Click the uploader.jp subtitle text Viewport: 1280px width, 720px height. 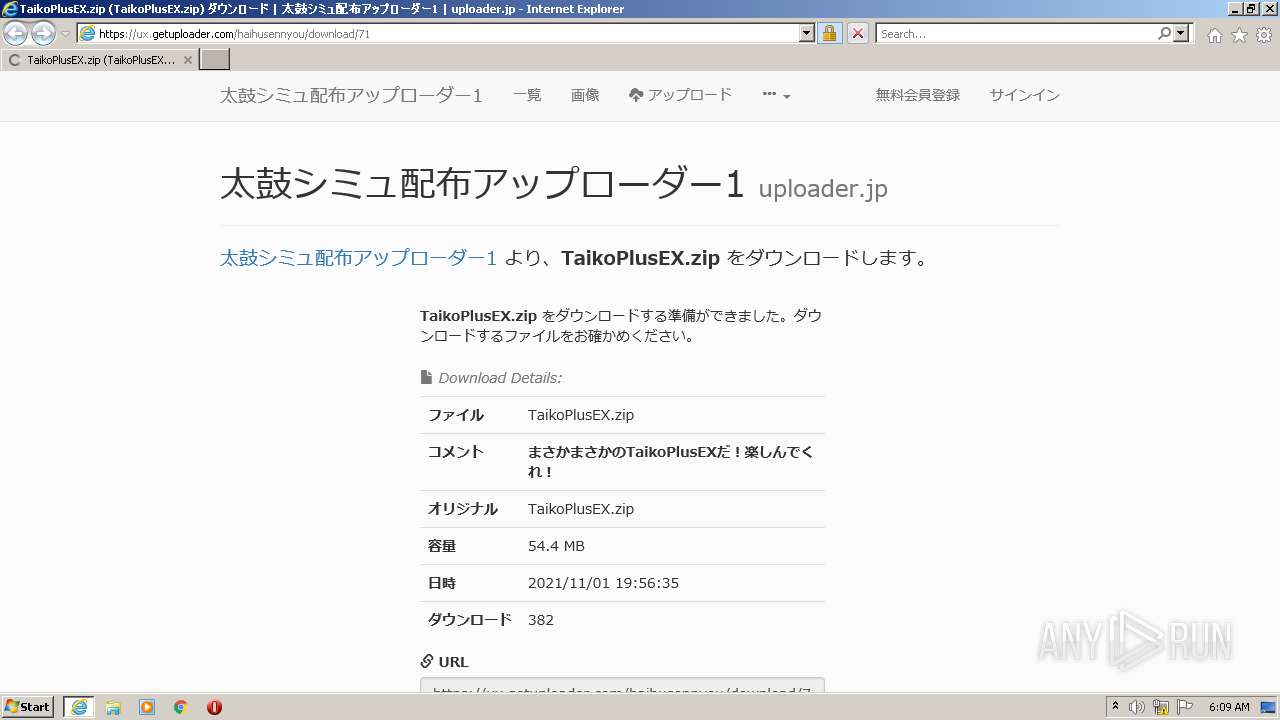click(x=823, y=189)
